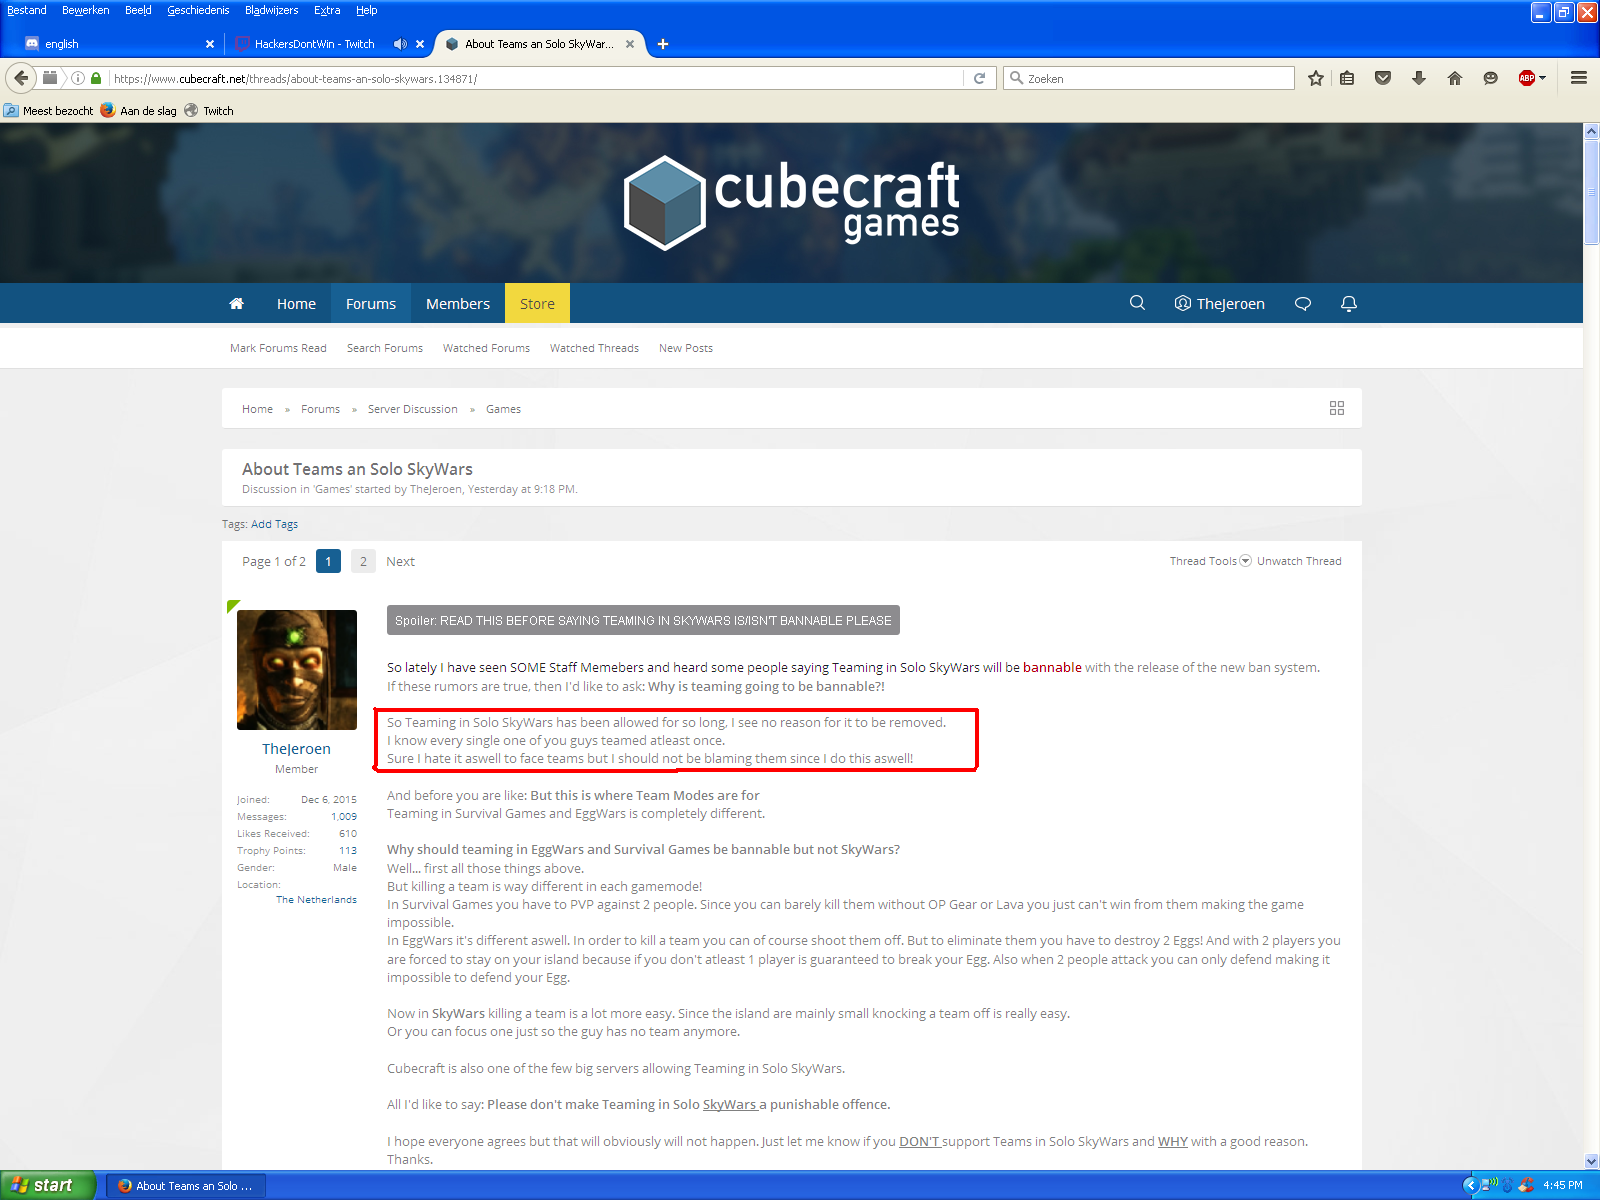Open the Twitch bookmark
Image resolution: width=1600 pixels, height=1200 pixels.
209,111
